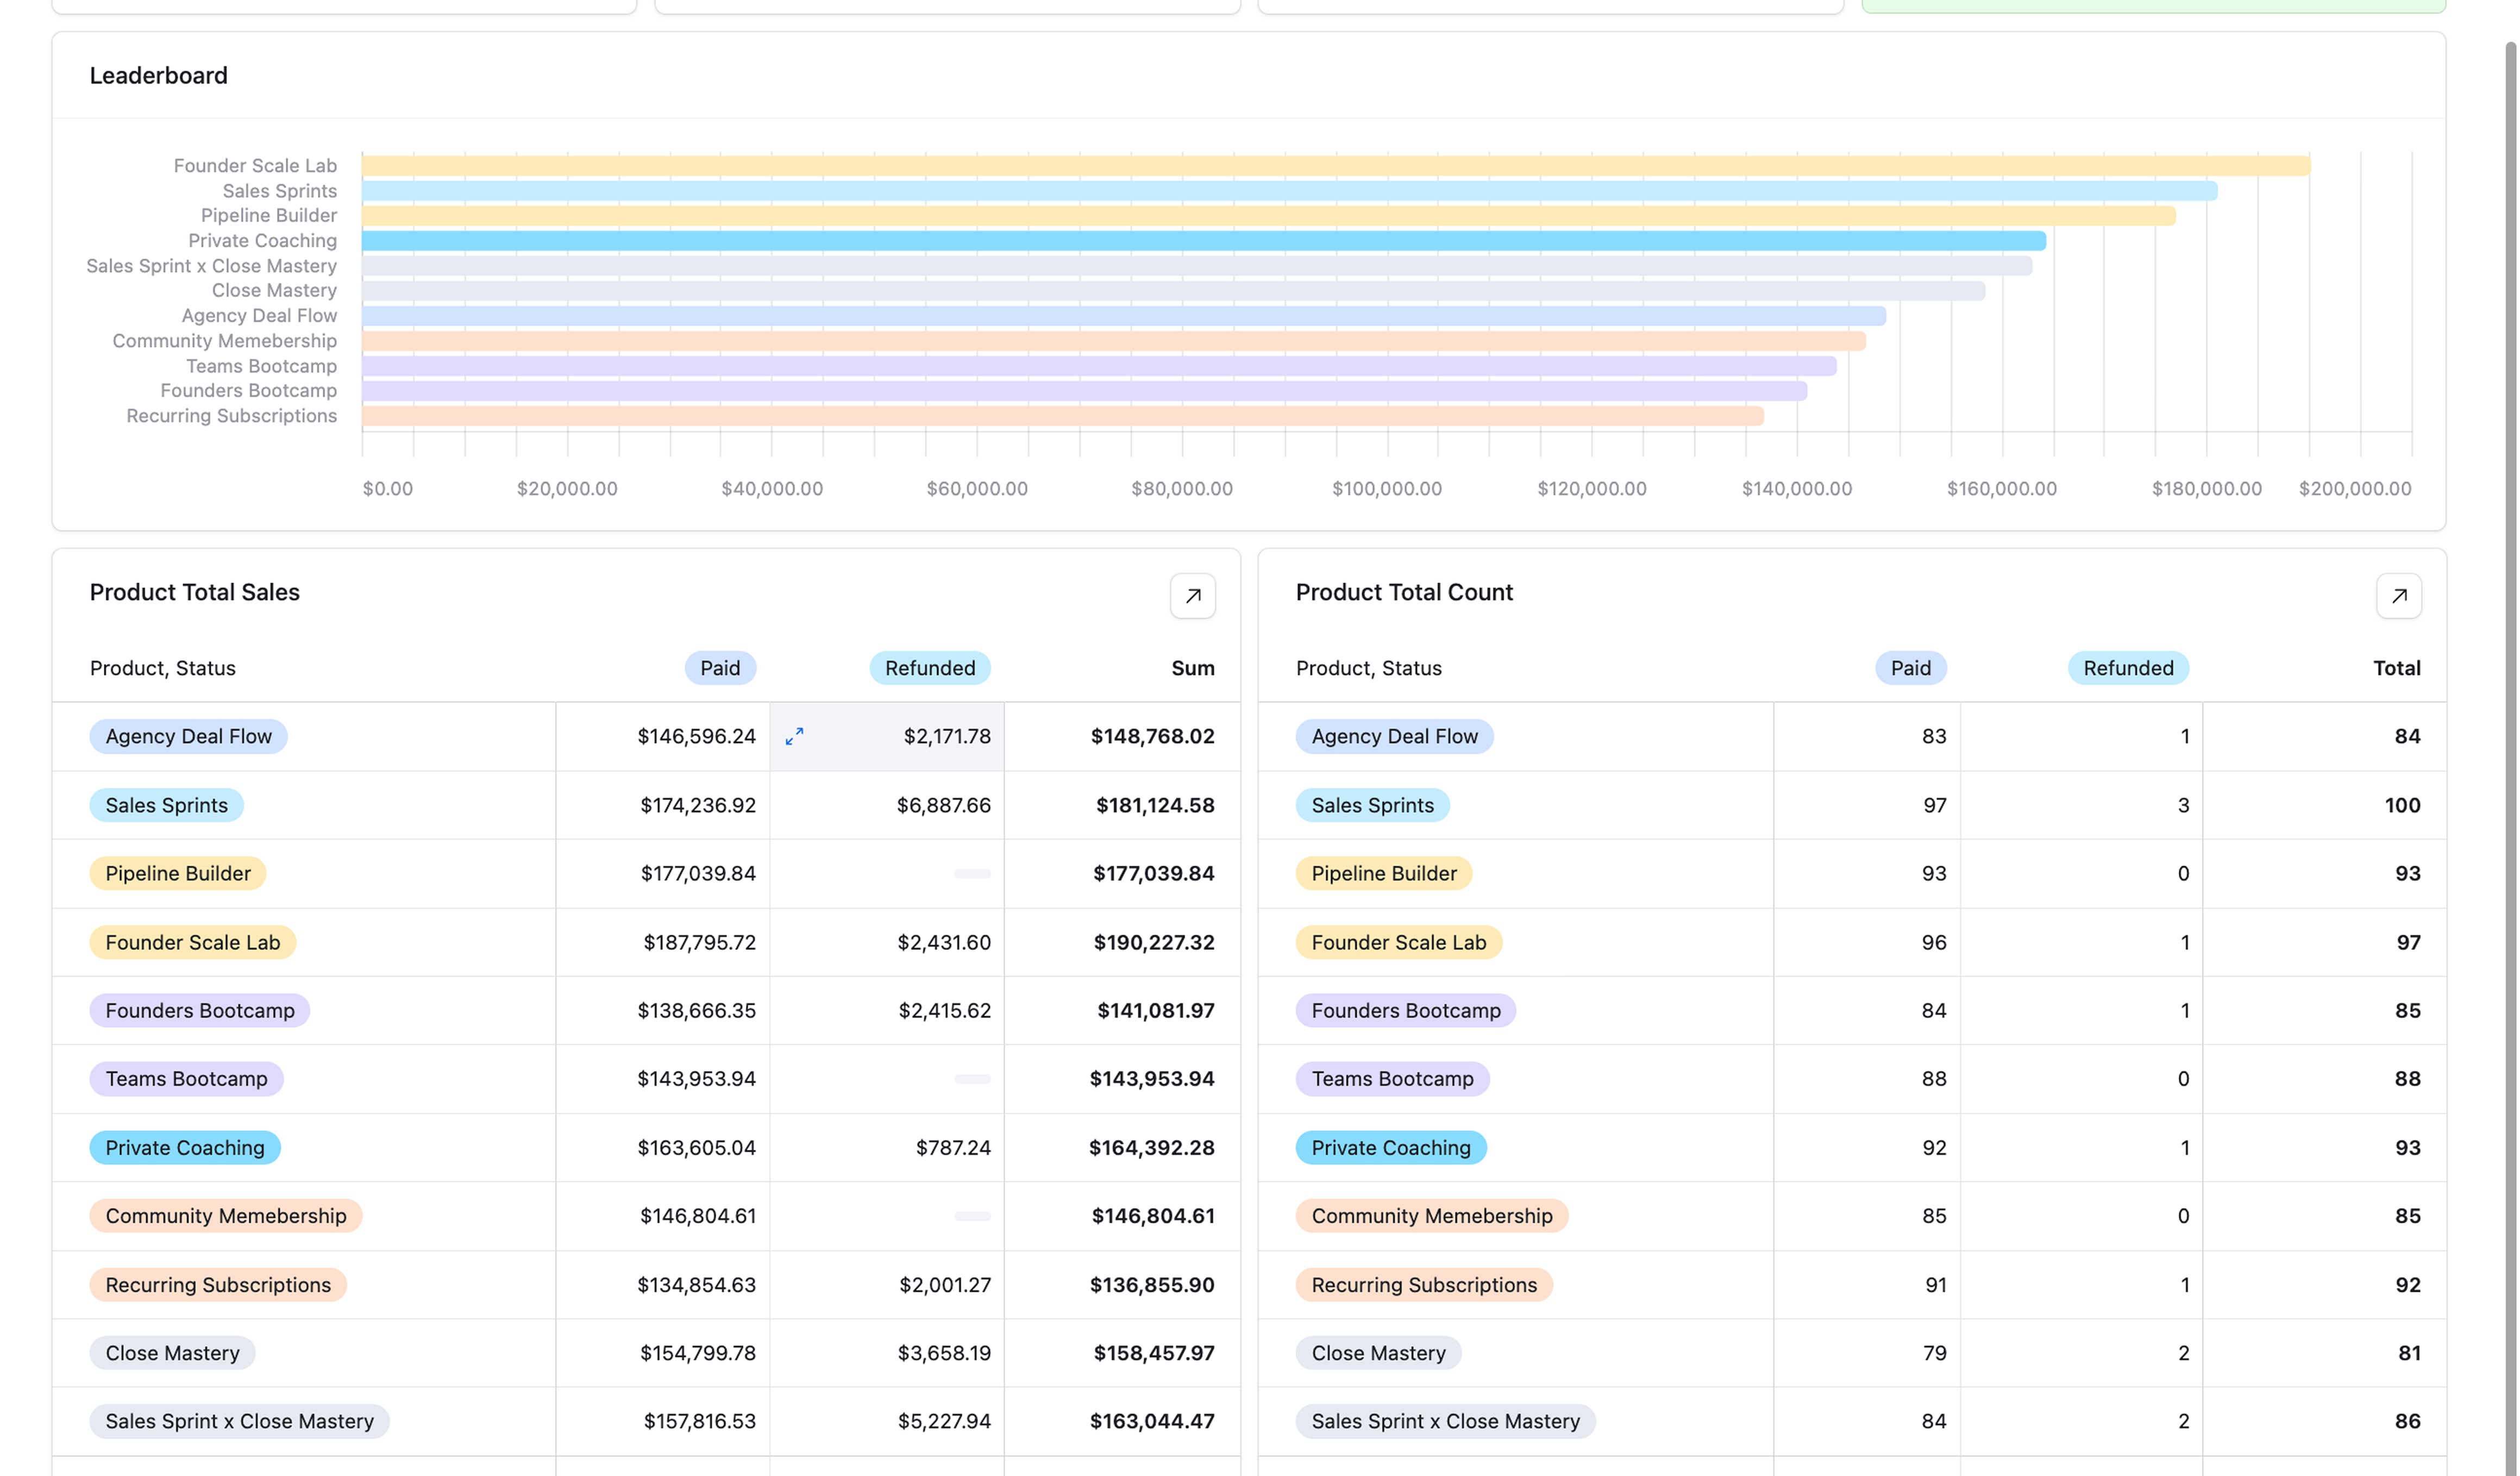Image resolution: width=2520 pixels, height=1476 pixels.
Task: Click the Sum column header
Action: [1192, 667]
